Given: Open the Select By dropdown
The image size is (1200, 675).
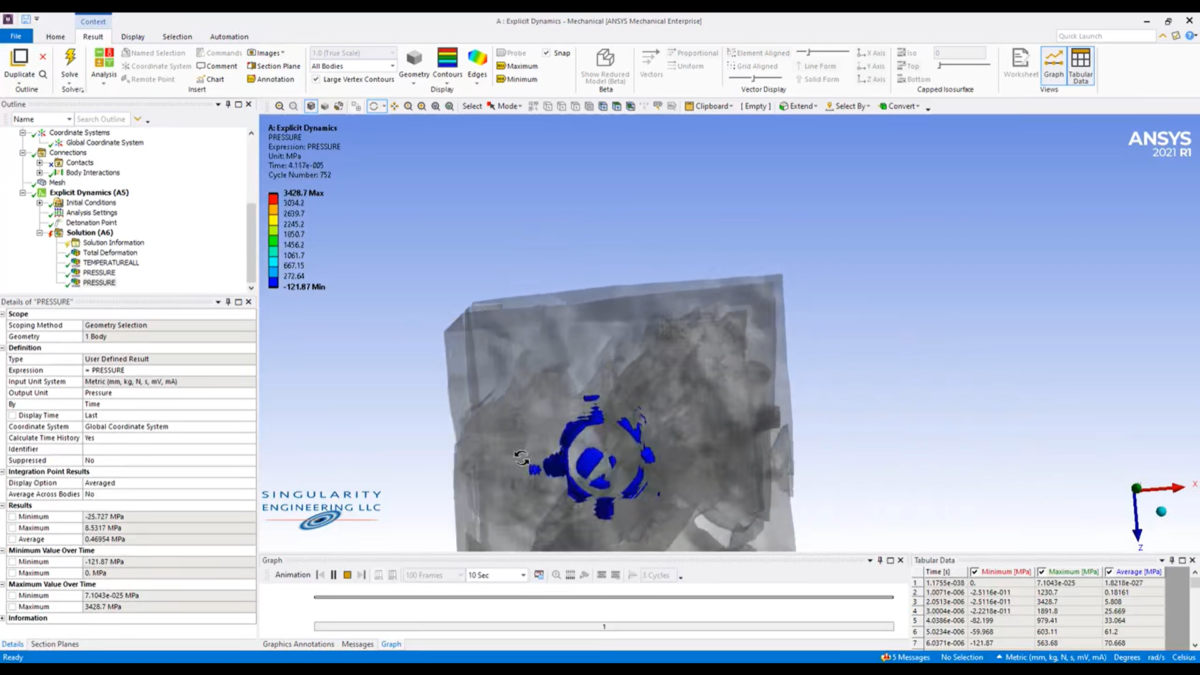Looking at the screenshot, I should 848,106.
